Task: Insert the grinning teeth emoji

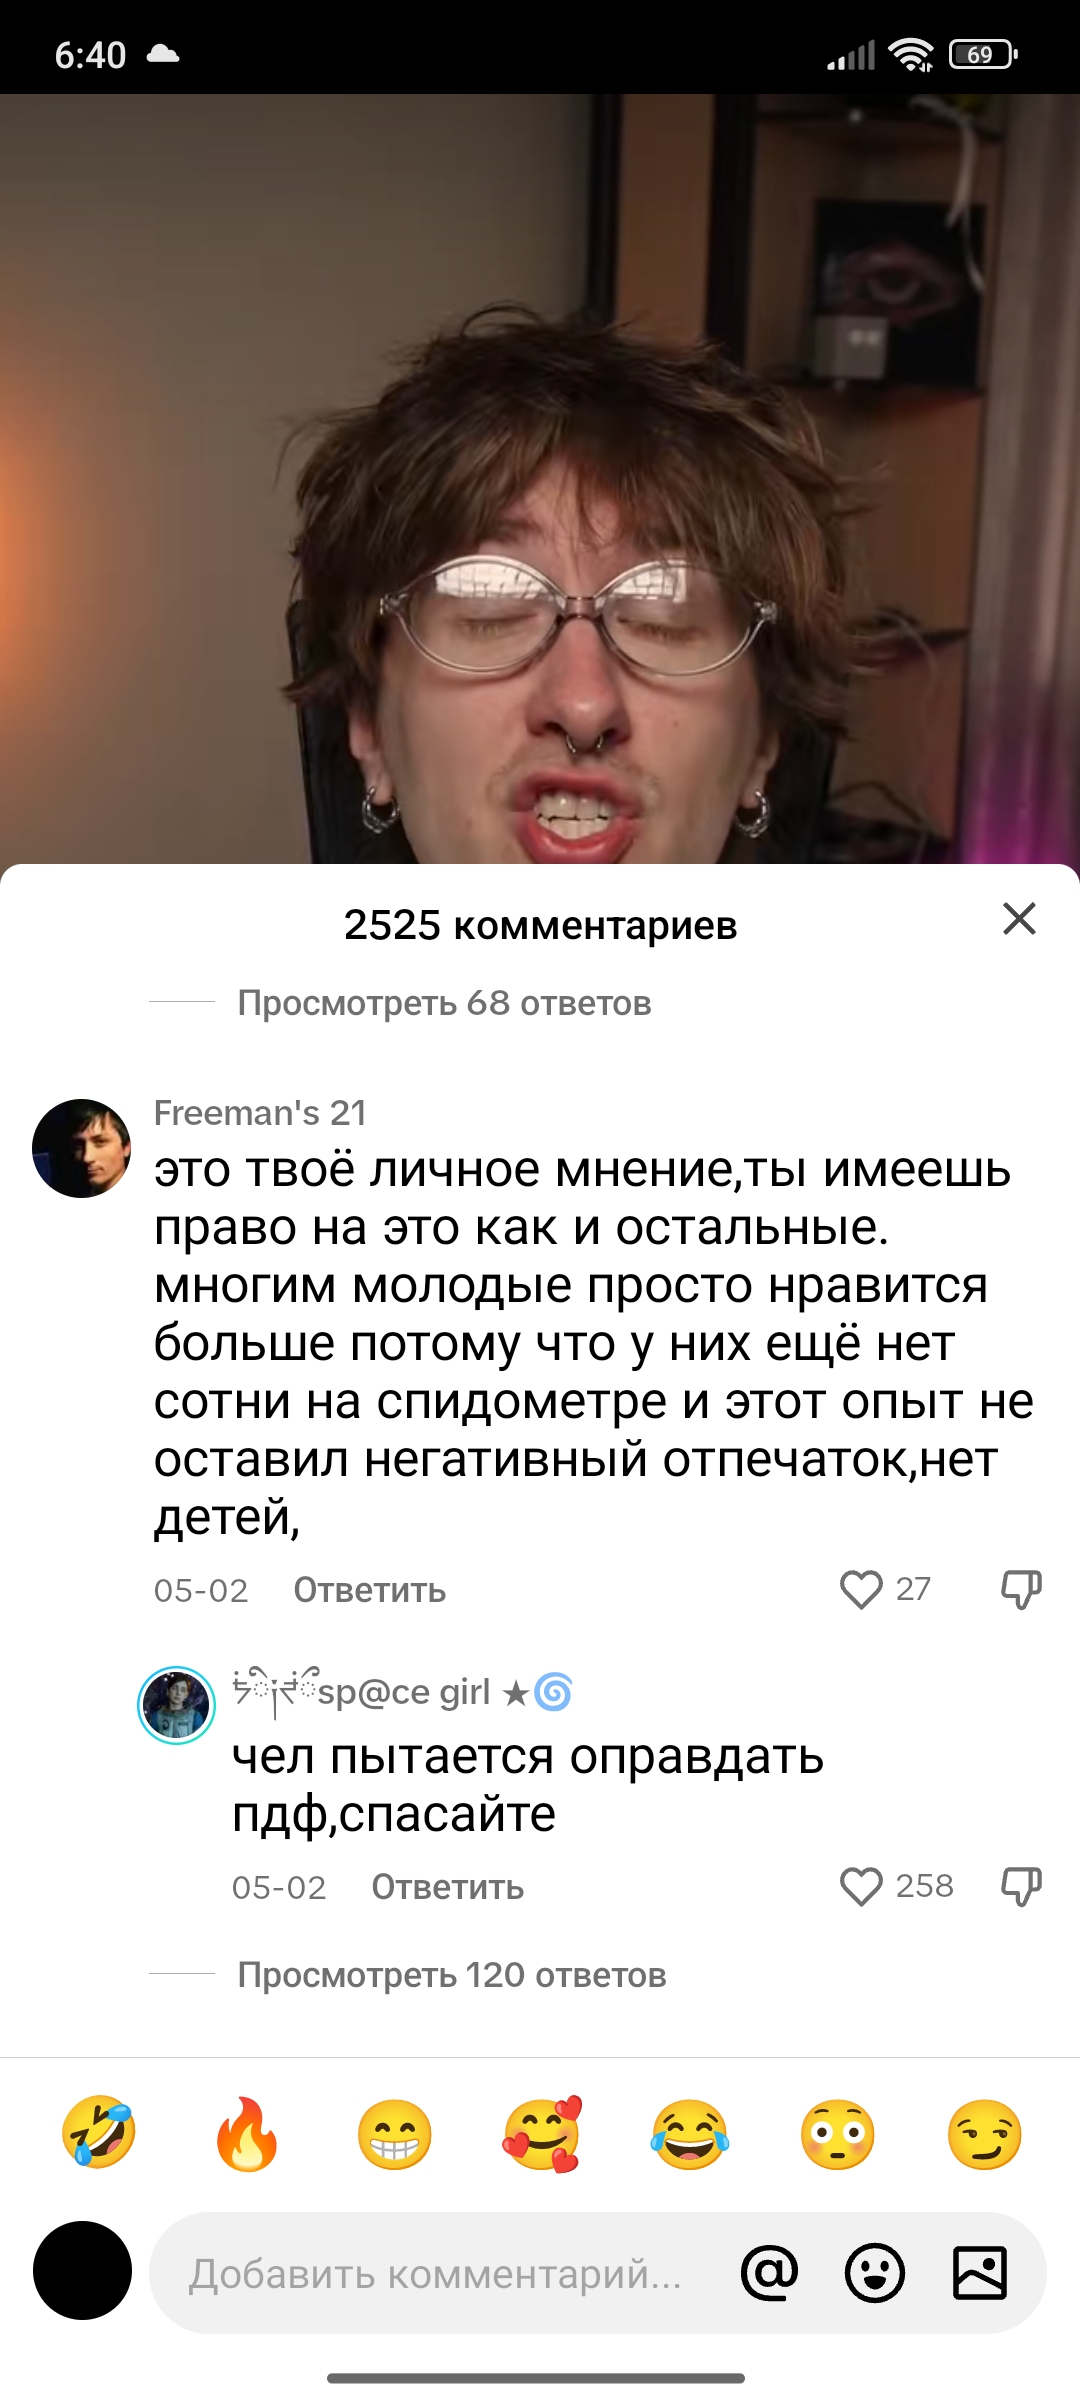Action: tap(395, 2133)
